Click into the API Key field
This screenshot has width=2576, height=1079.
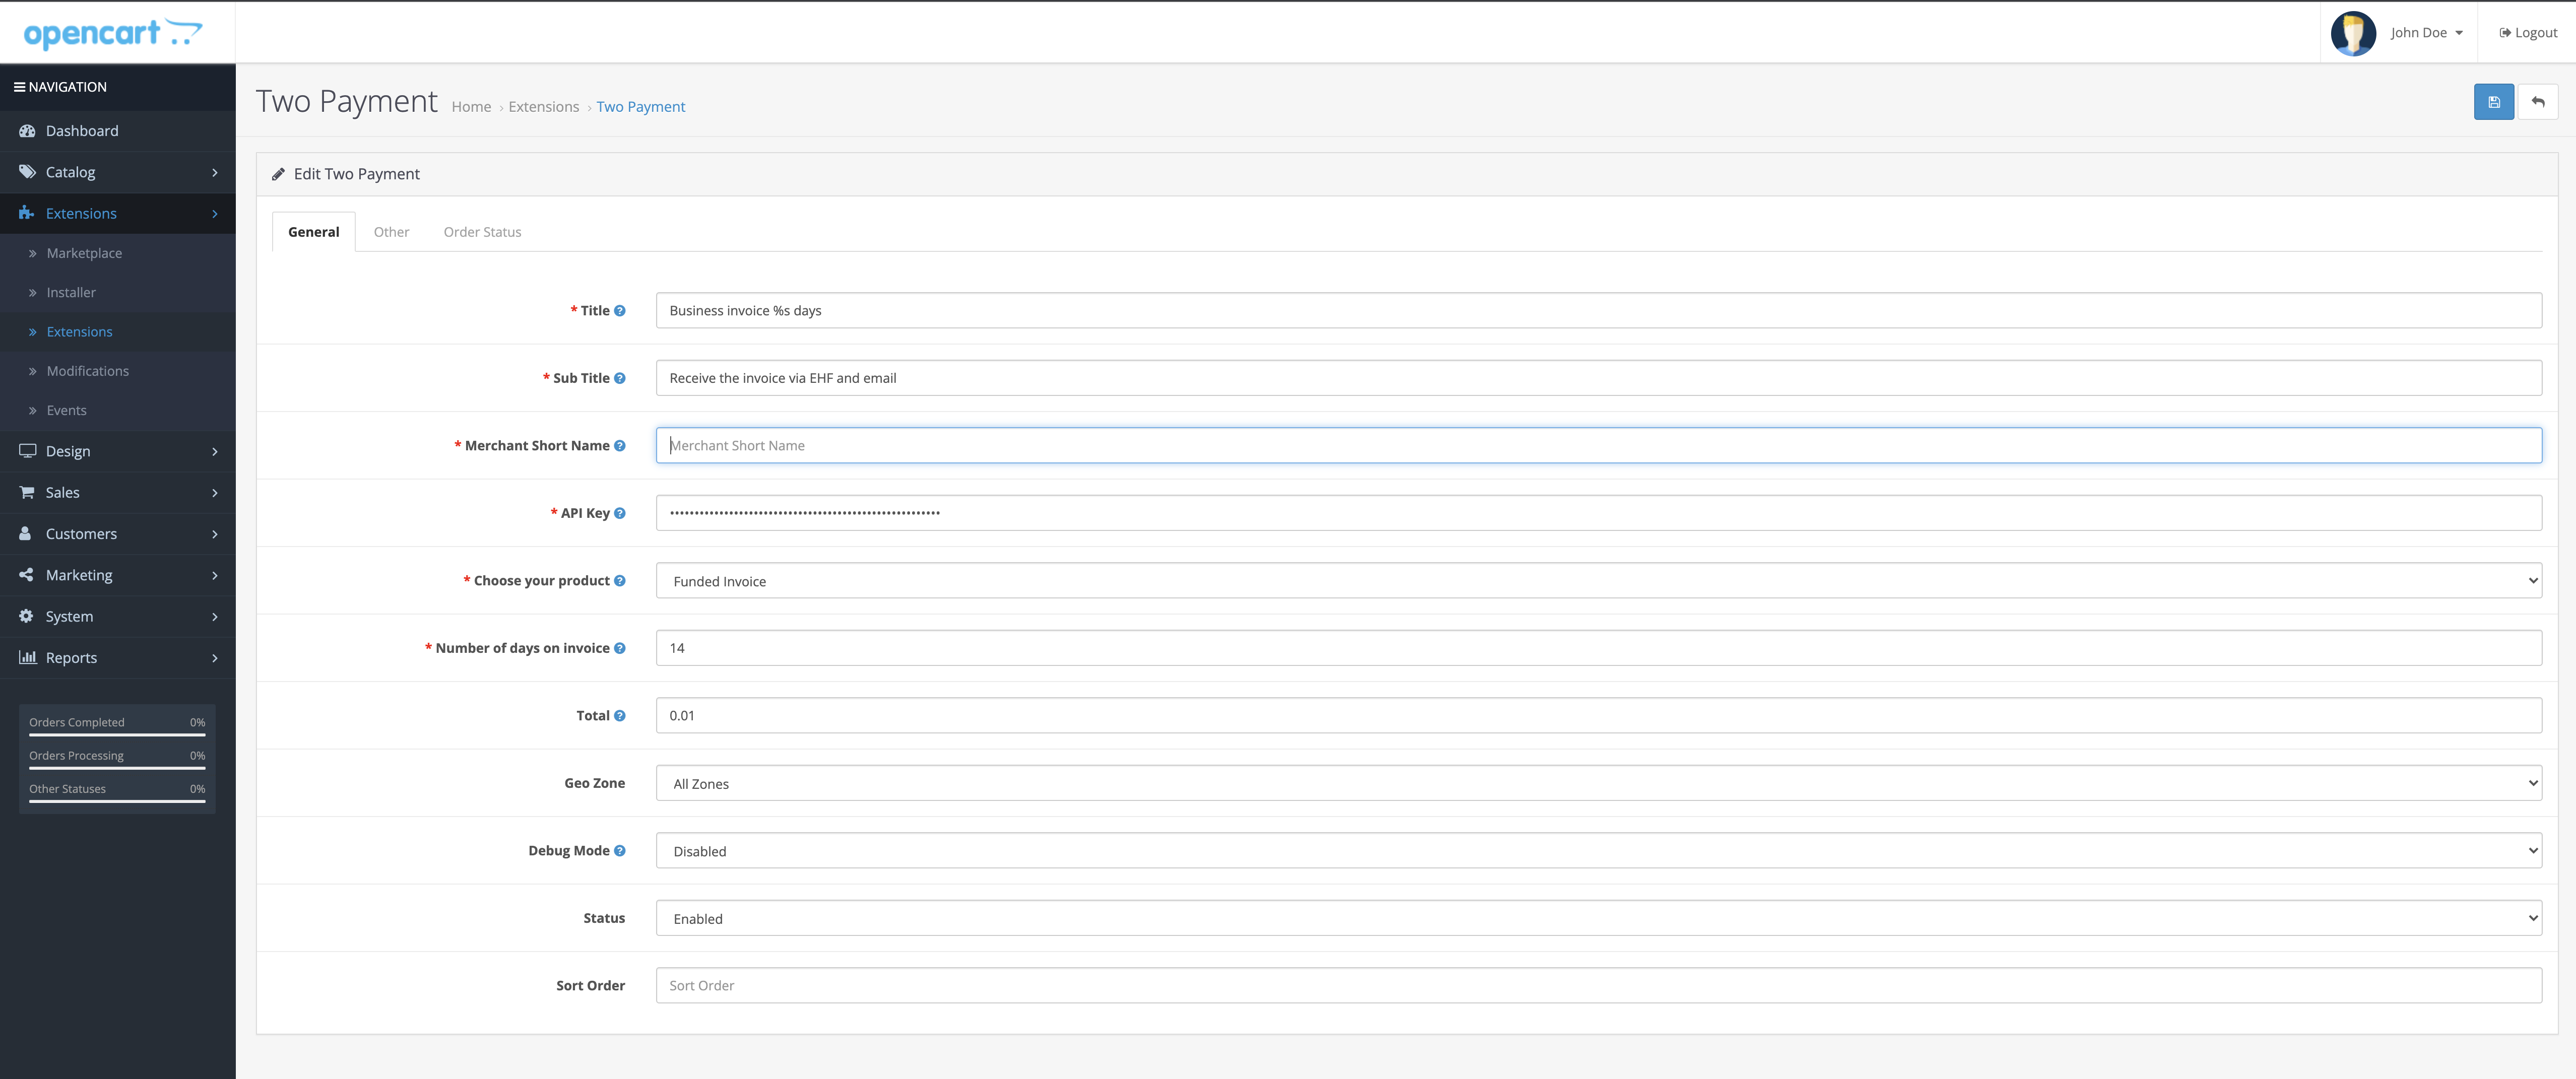1598,513
